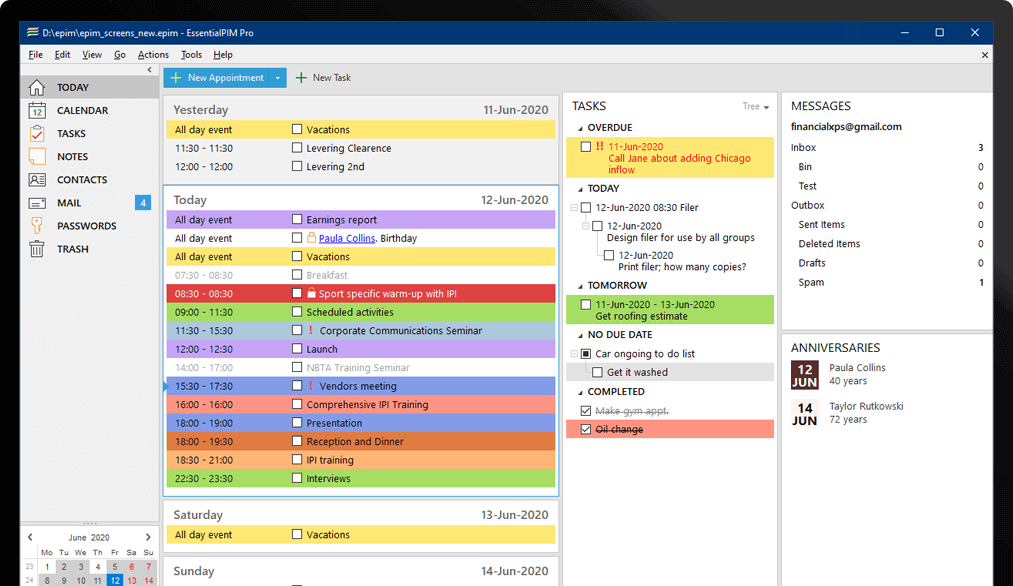Open the Tools menu
This screenshot has width=1013, height=586.
coord(191,55)
